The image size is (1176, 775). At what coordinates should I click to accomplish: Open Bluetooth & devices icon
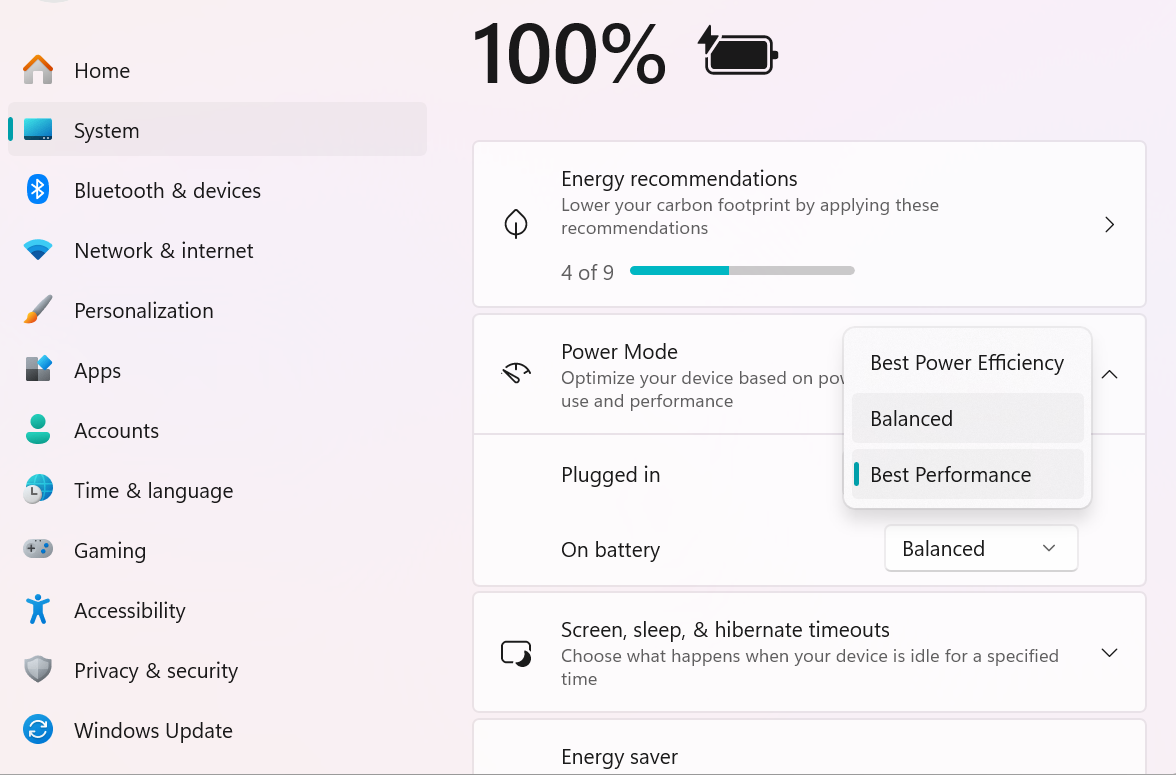point(38,190)
